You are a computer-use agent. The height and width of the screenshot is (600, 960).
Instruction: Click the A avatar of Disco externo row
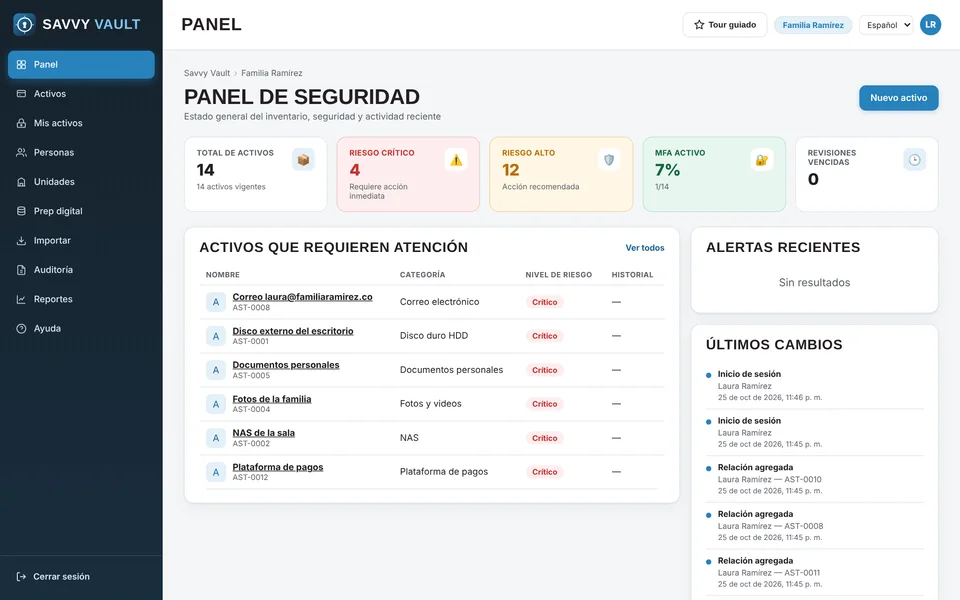(216, 336)
